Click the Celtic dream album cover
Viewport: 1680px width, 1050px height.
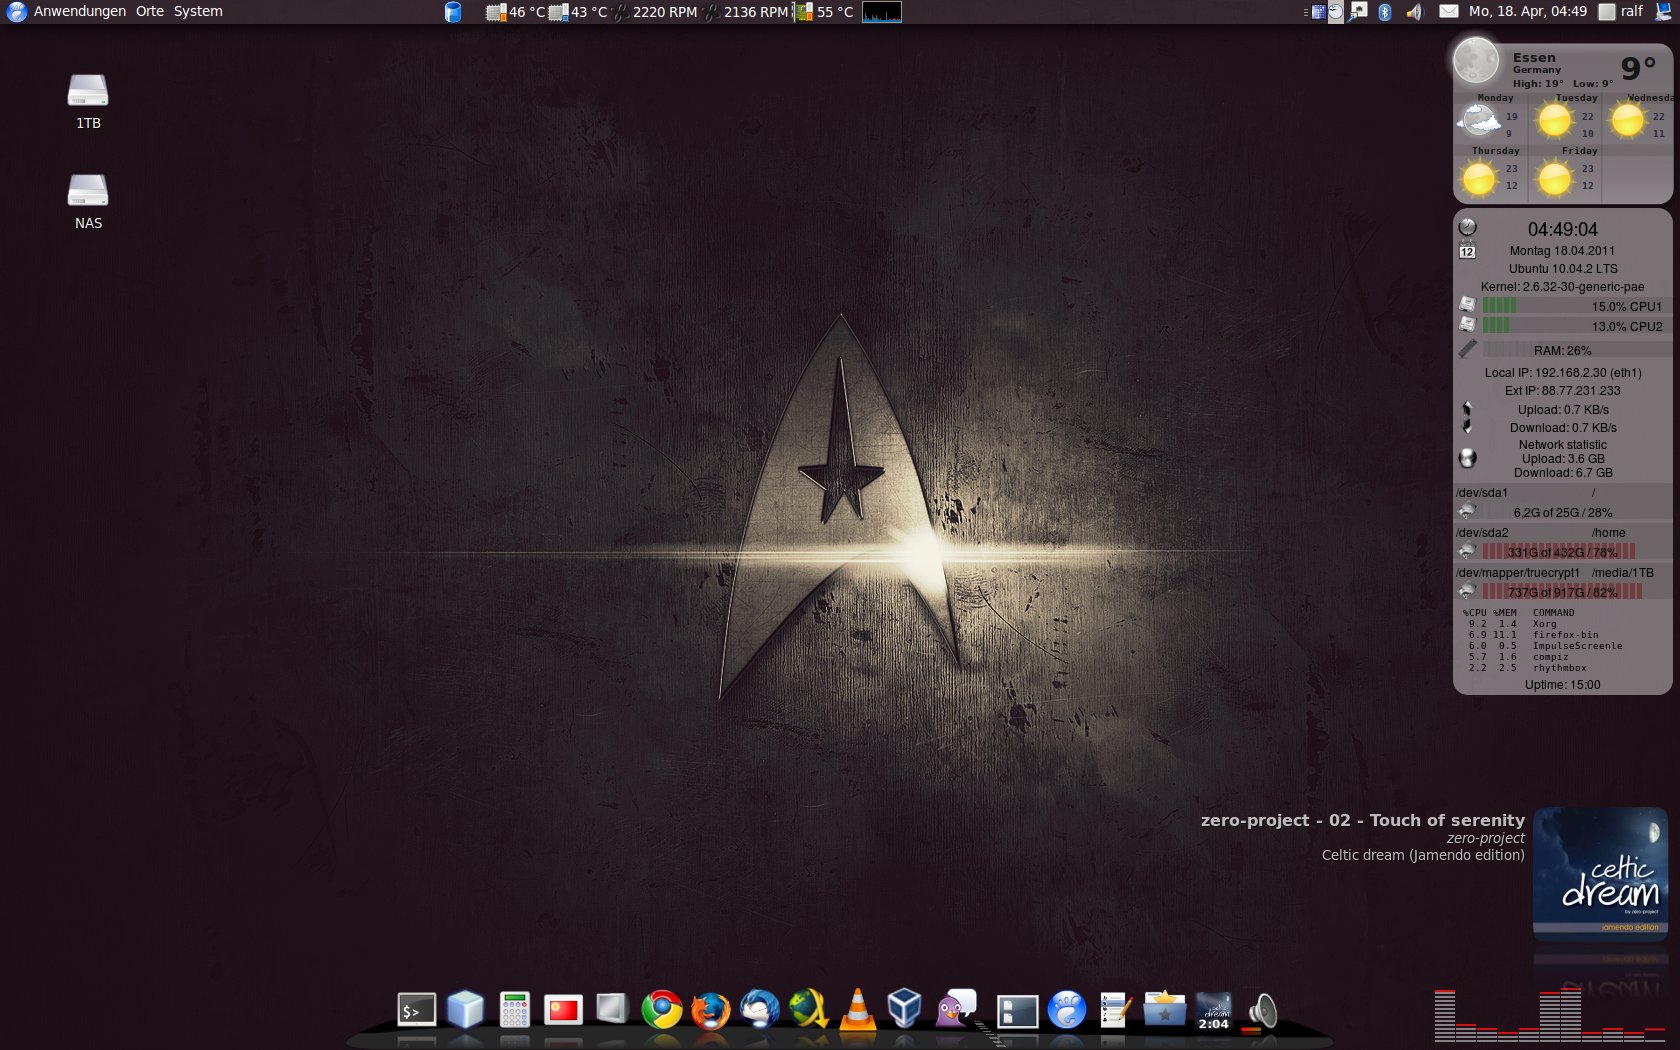coord(1600,874)
